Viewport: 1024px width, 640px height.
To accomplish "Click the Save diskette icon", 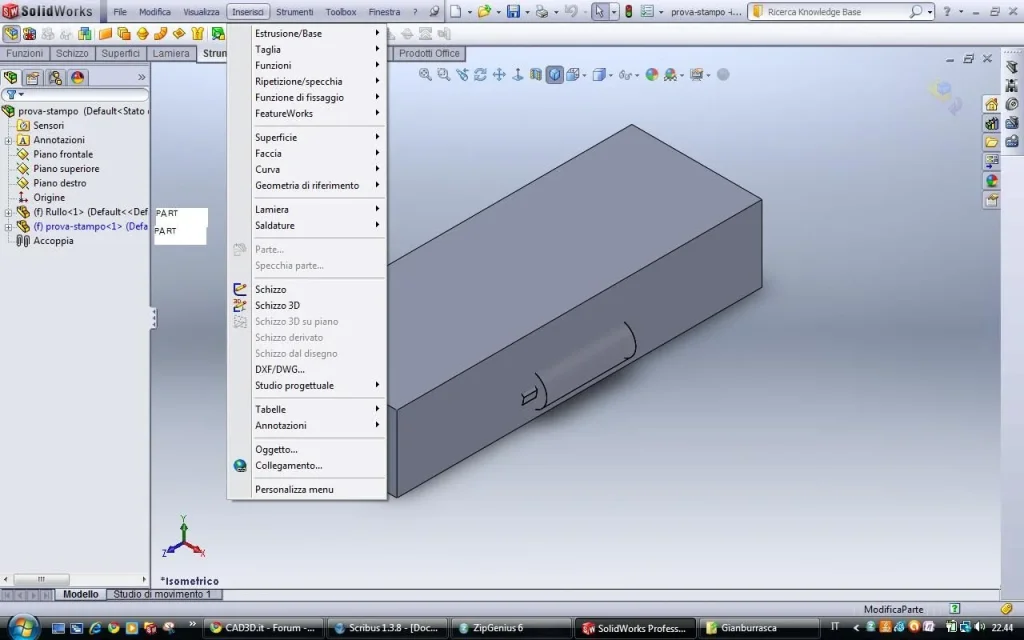I will click(x=513, y=11).
